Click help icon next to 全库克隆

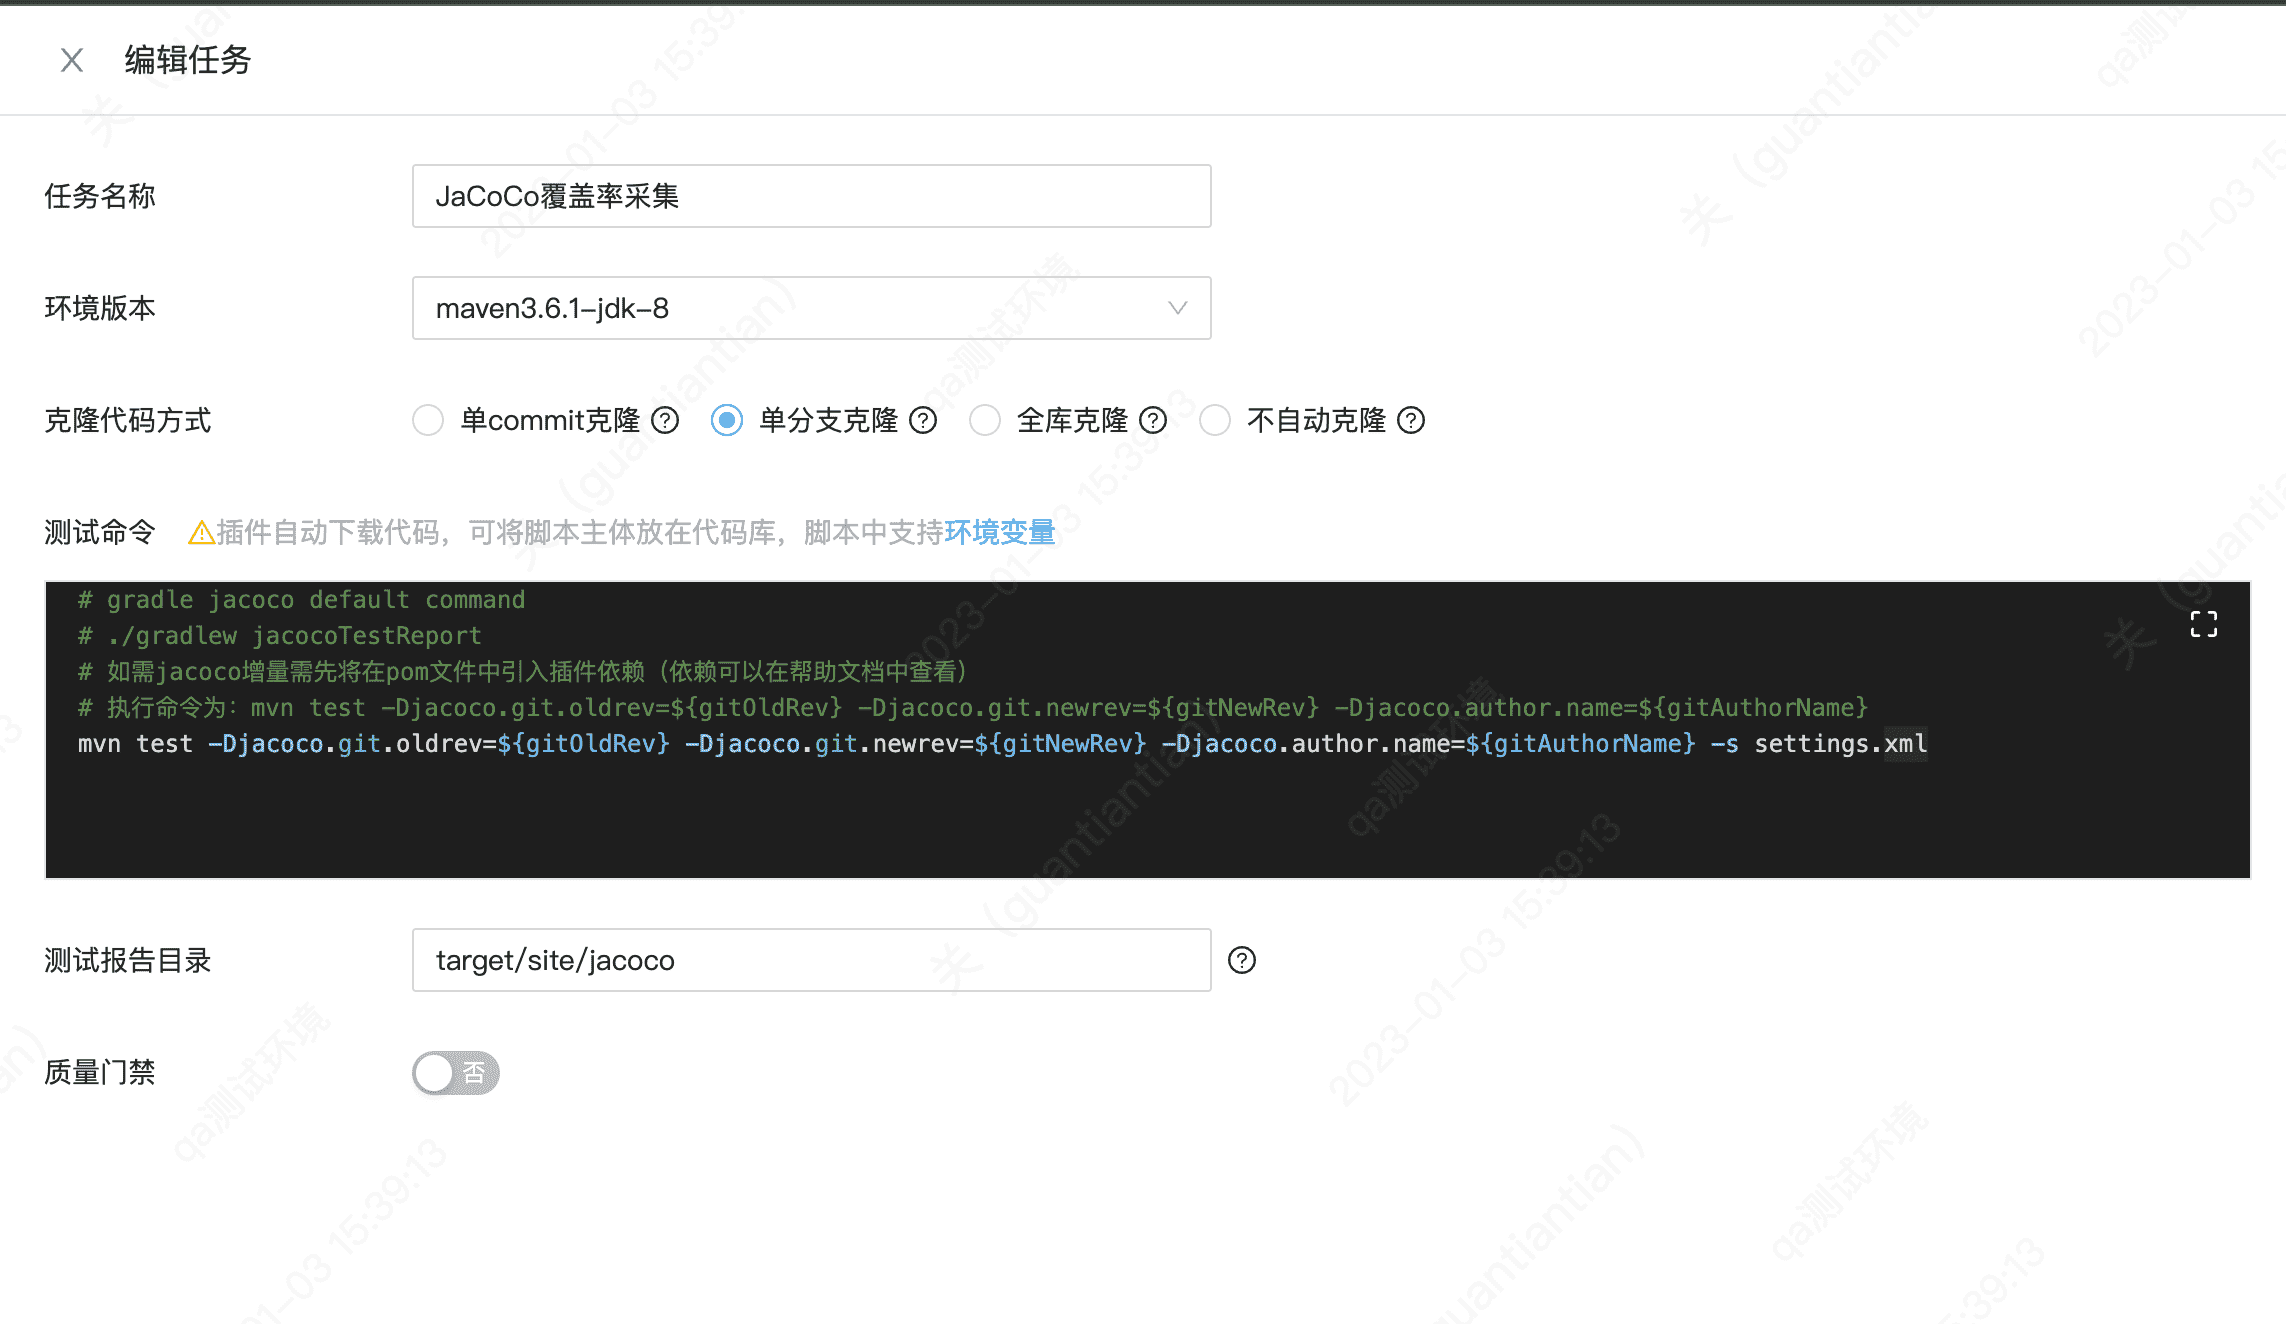tap(1153, 420)
